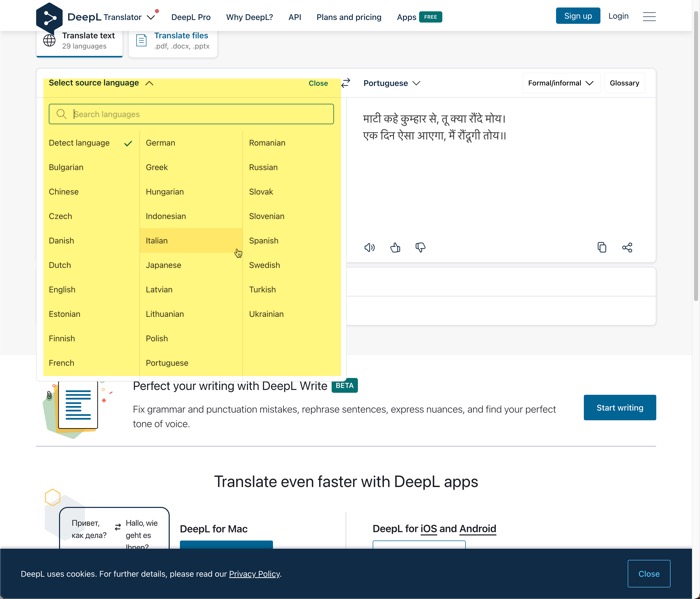700x599 pixels.
Task: Open the Formal/informal dropdown
Action: (x=561, y=83)
